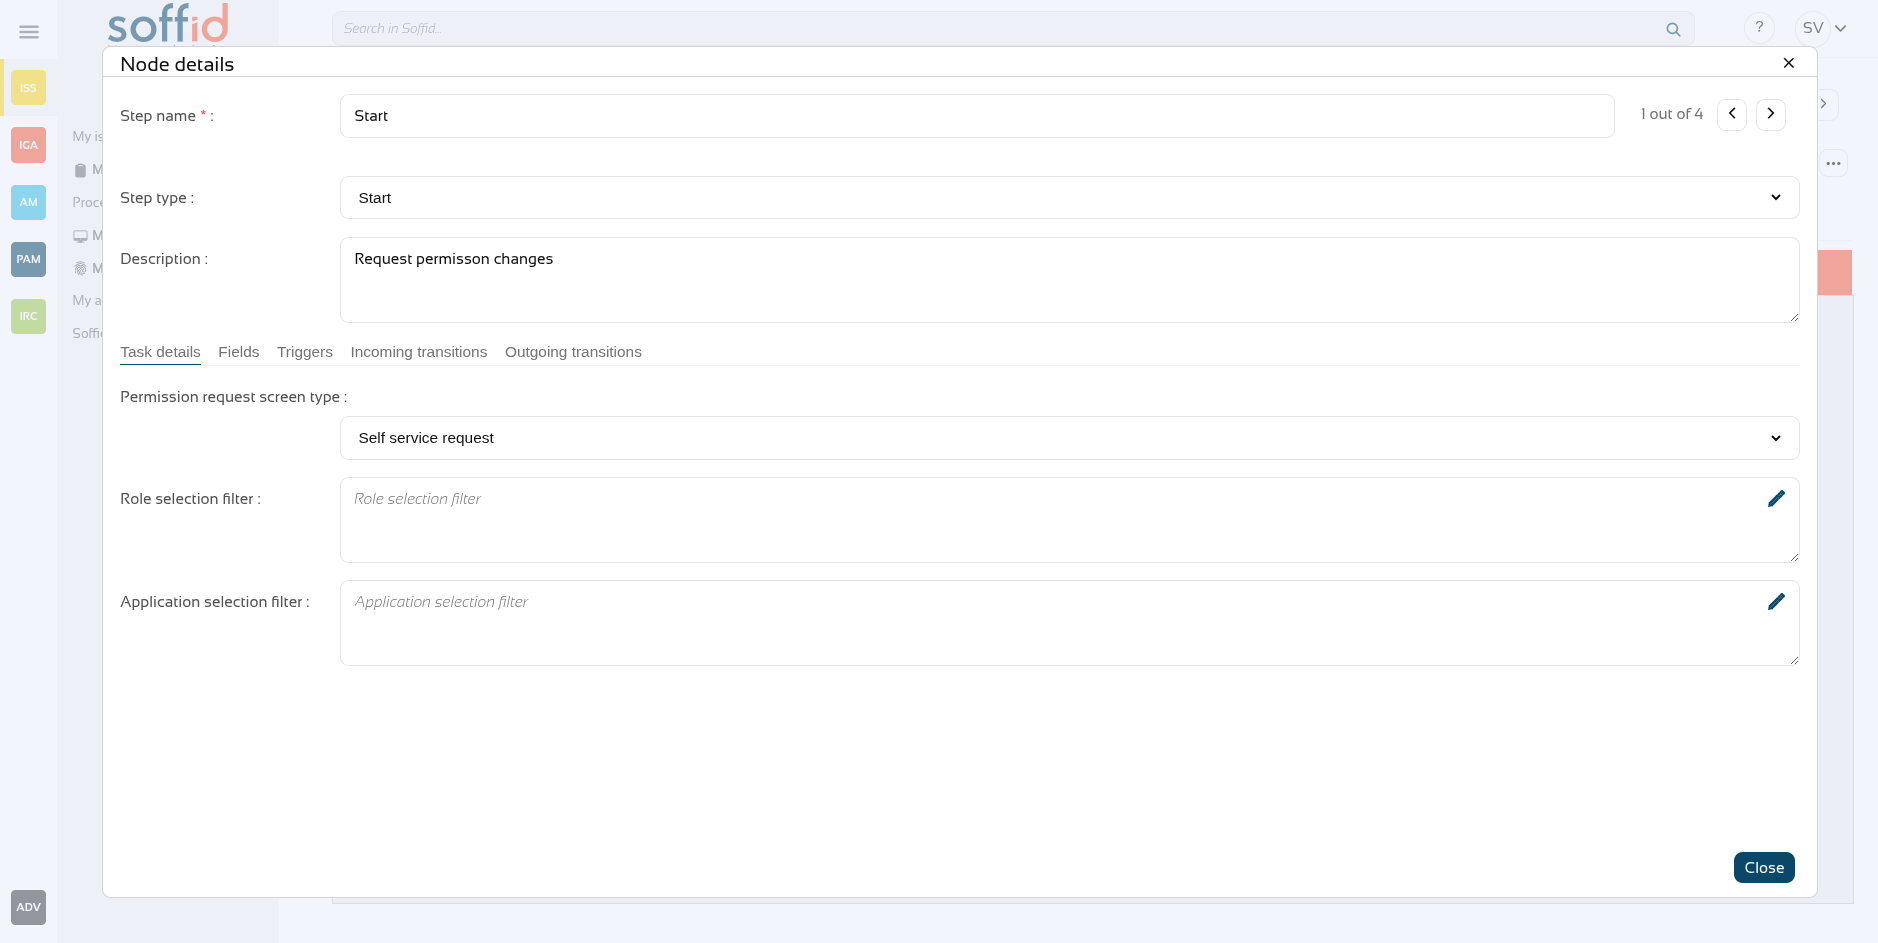Image resolution: width=1878 pixels, height=943 pixels.
Task: Expand the Step type dropdown
Action: tap(1069, 198)
